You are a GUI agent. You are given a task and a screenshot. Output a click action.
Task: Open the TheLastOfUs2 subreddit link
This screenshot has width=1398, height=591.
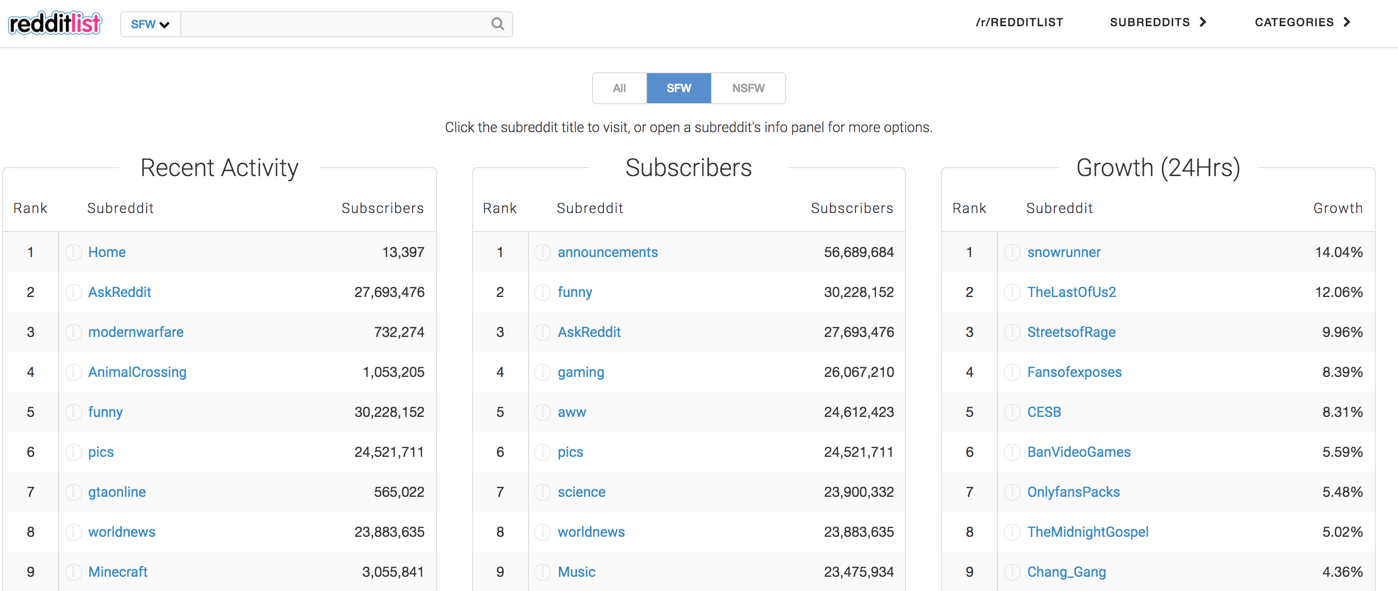point(1072,292)
